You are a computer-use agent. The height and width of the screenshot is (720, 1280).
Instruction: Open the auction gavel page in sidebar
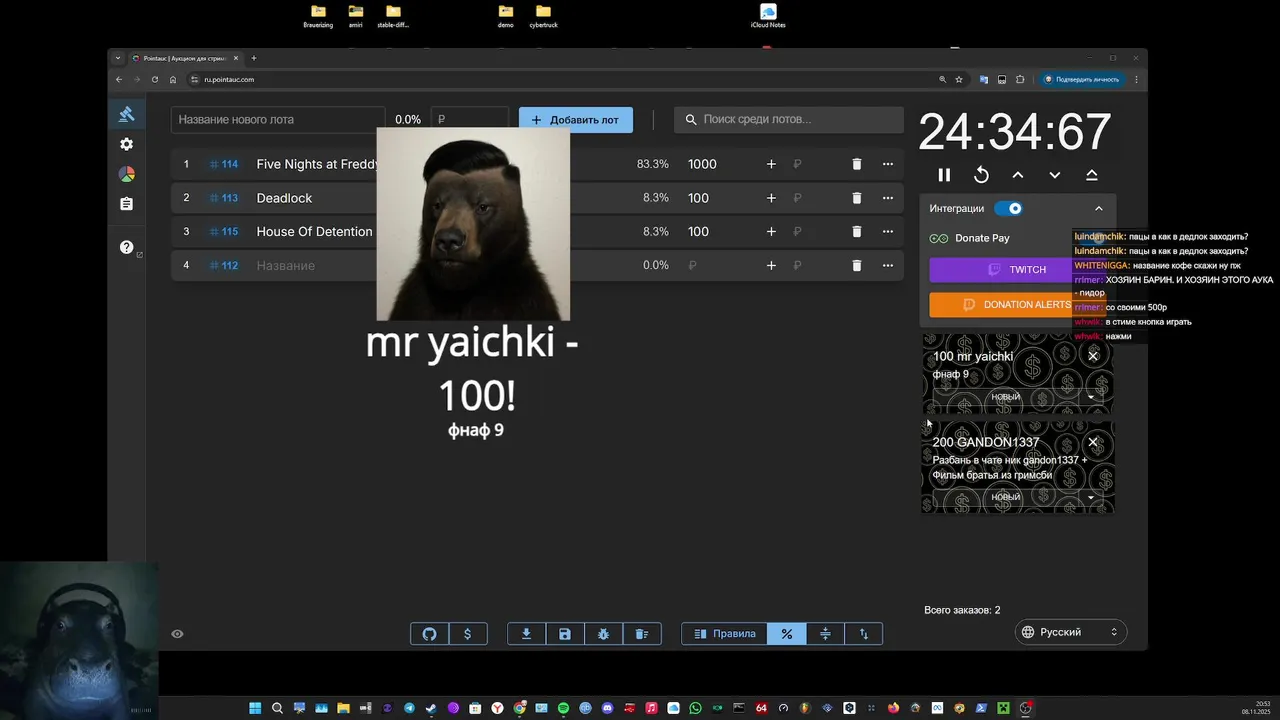point(126,114)
